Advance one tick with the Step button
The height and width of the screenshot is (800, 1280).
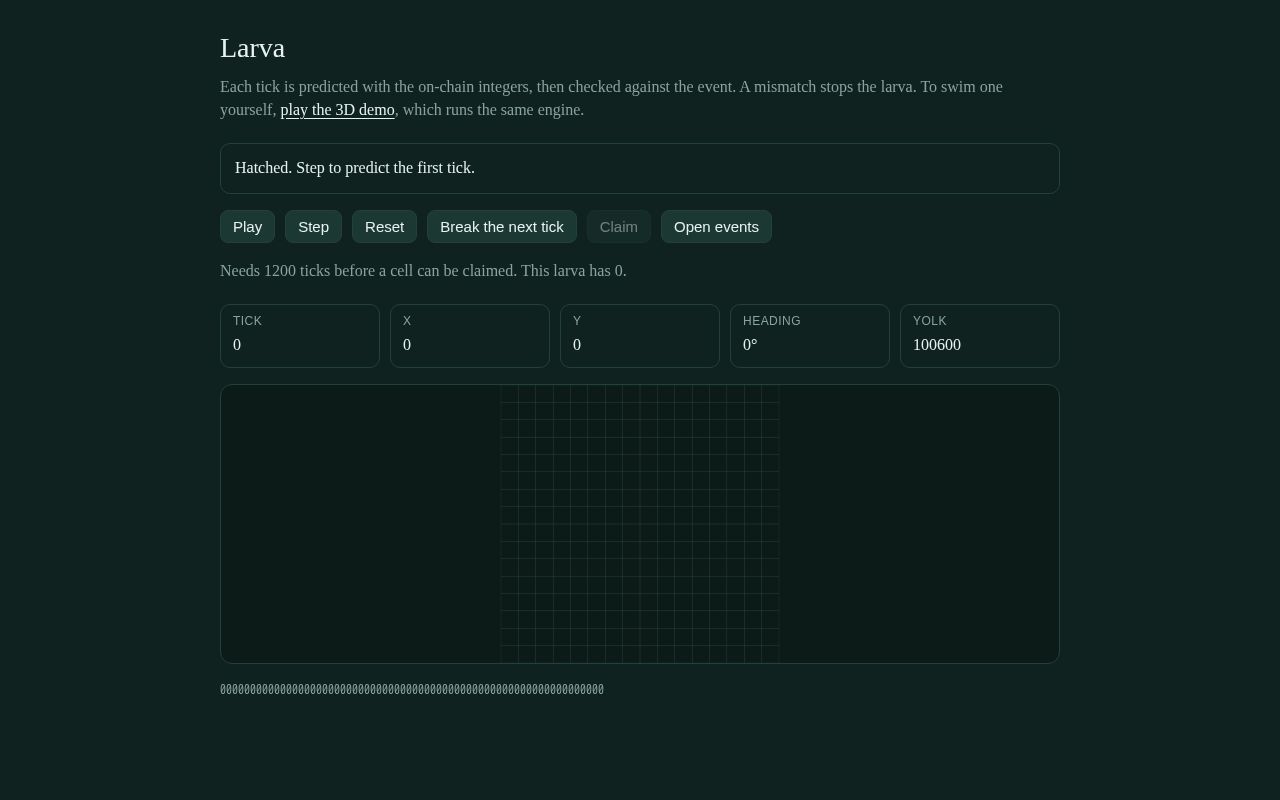pyautogui.click(x=313, y=227)
